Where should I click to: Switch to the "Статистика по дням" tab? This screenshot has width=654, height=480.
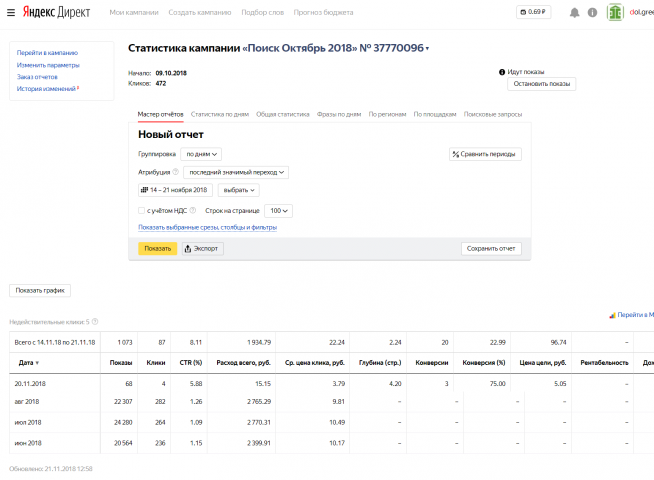(220, 114)
